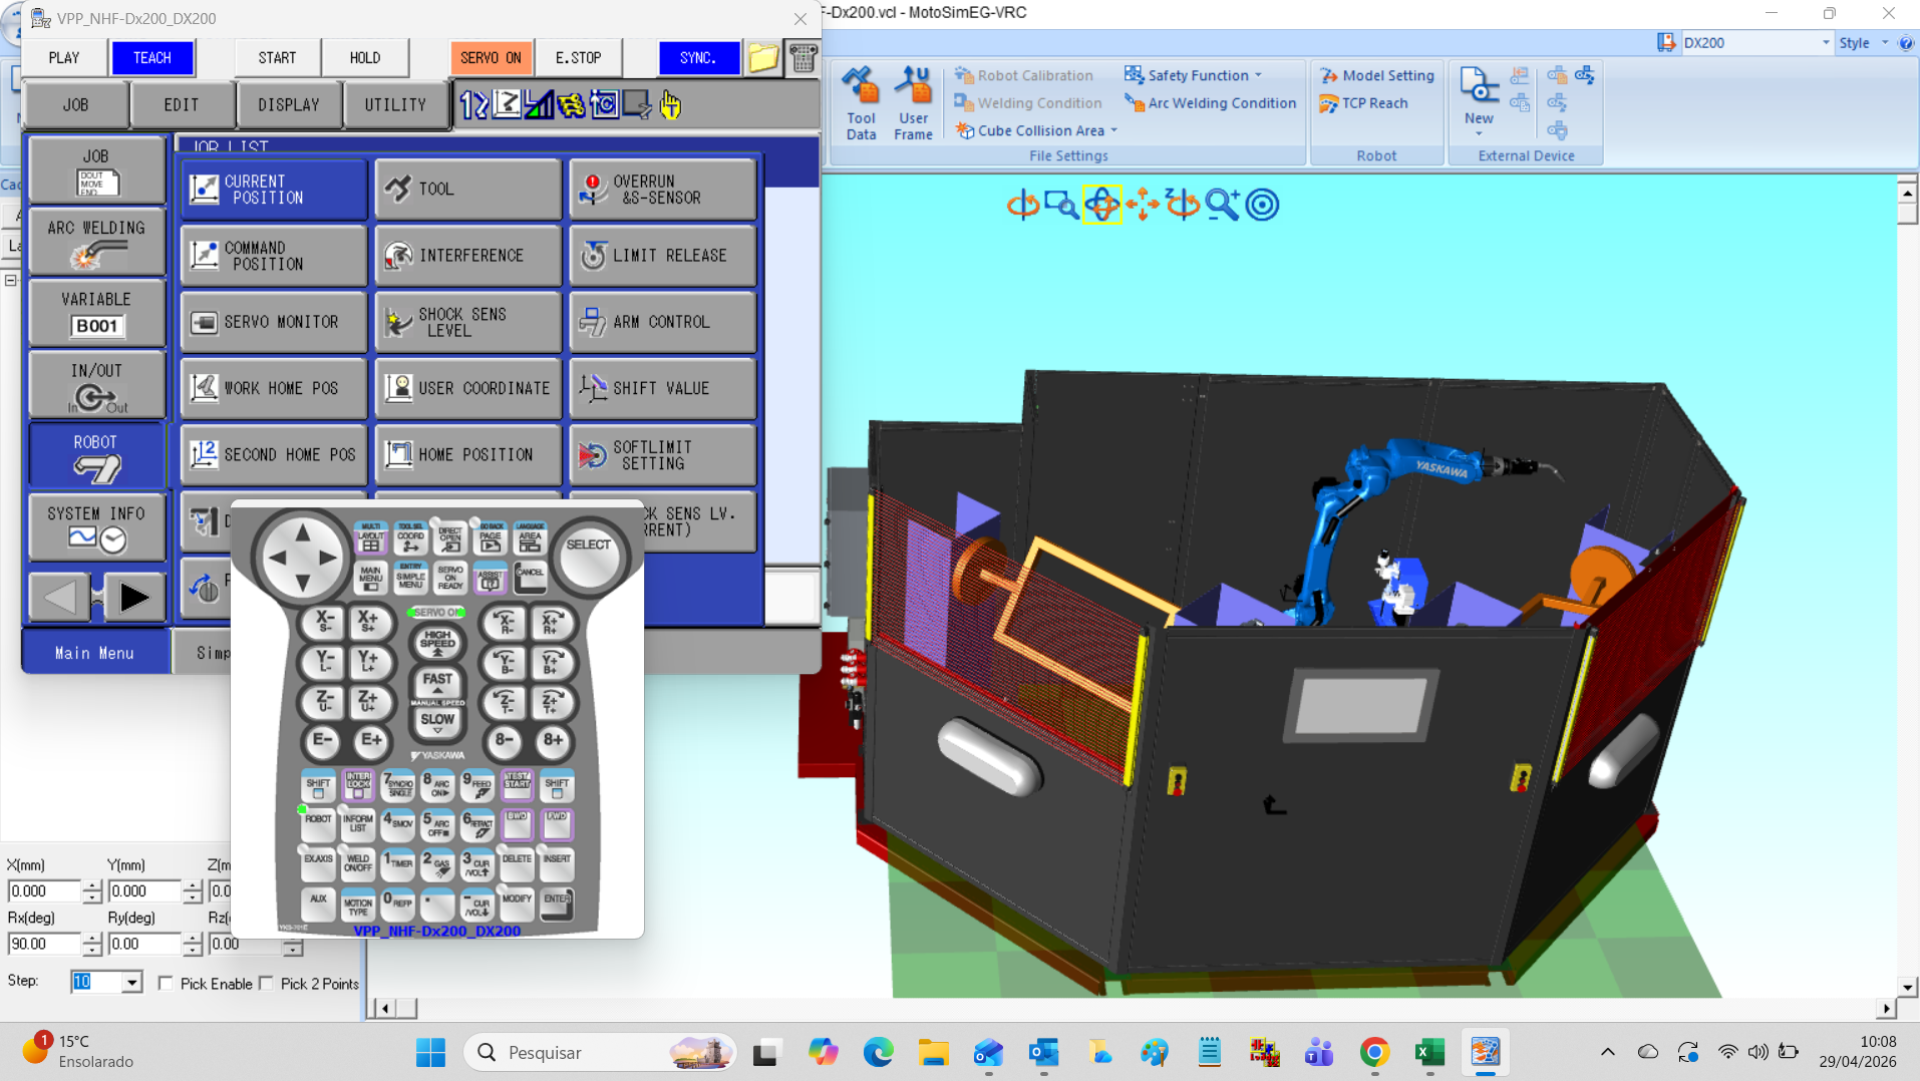Expand the Safety Function dropdown

1258,75
